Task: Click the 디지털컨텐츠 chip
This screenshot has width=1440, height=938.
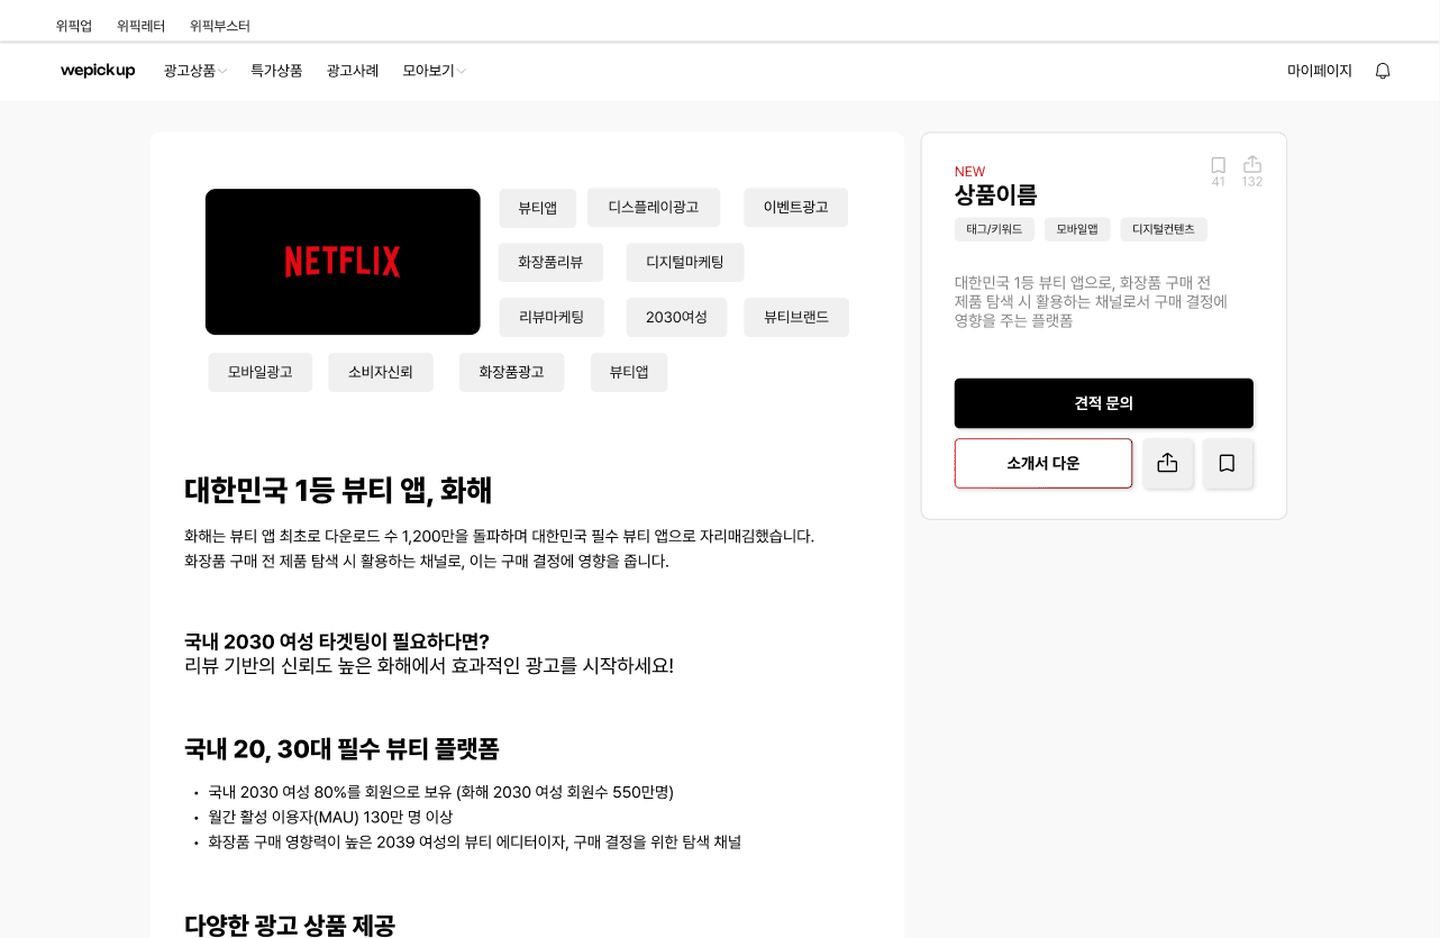Action: coord(1163,229)
